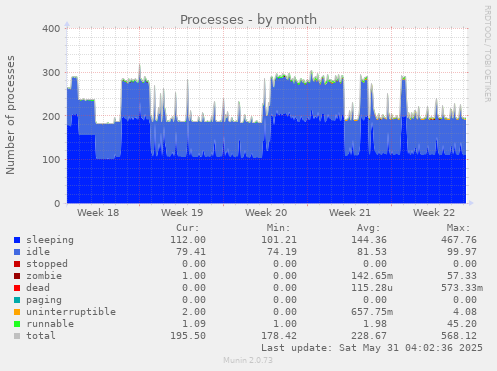
Task: Click the 'total' legend label
Action: [41, 336]
